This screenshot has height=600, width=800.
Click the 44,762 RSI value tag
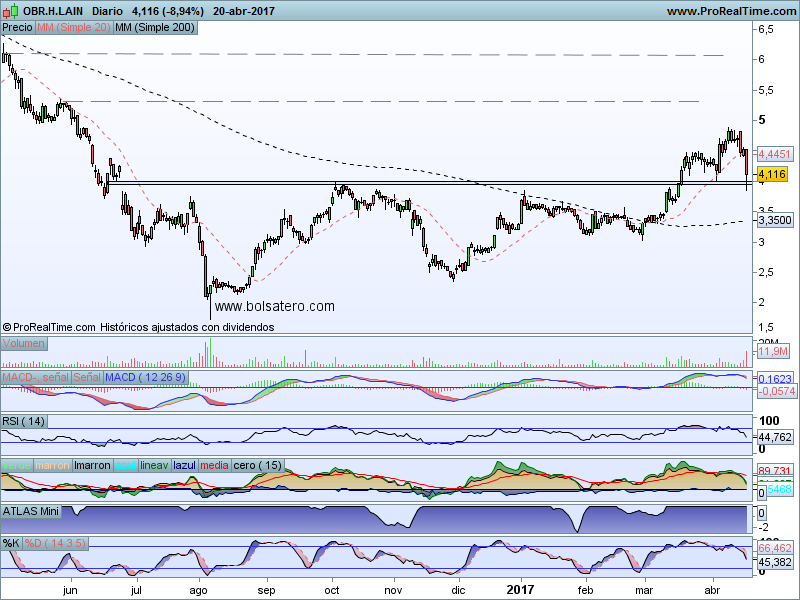tap(775, 437)
